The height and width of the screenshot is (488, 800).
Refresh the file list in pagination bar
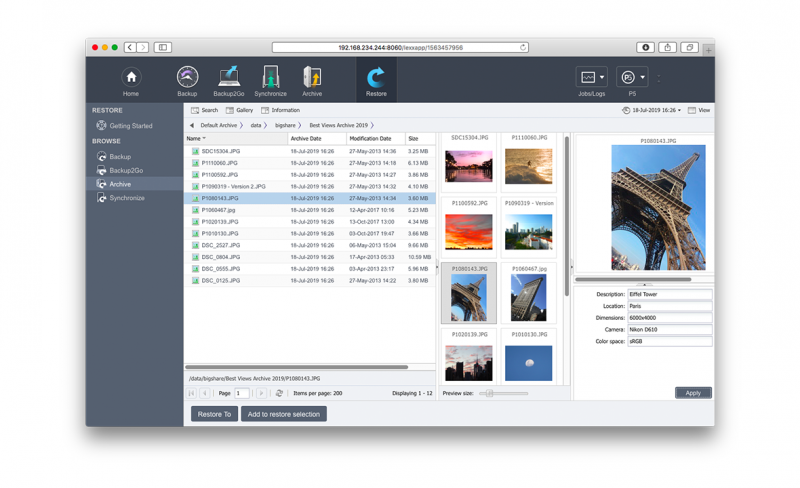click(279, 393)
